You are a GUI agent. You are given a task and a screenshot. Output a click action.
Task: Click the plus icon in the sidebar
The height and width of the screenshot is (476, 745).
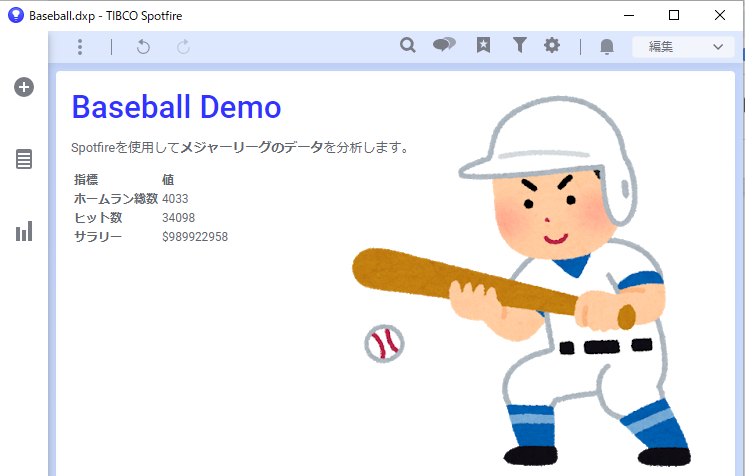coord(24,87)
